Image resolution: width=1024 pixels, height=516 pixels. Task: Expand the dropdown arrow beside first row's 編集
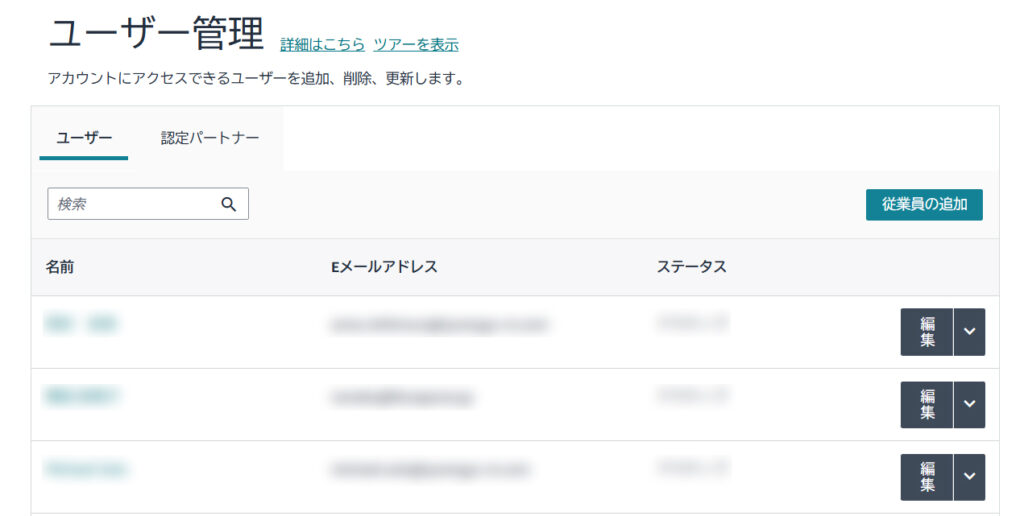(x=969, y=332)
